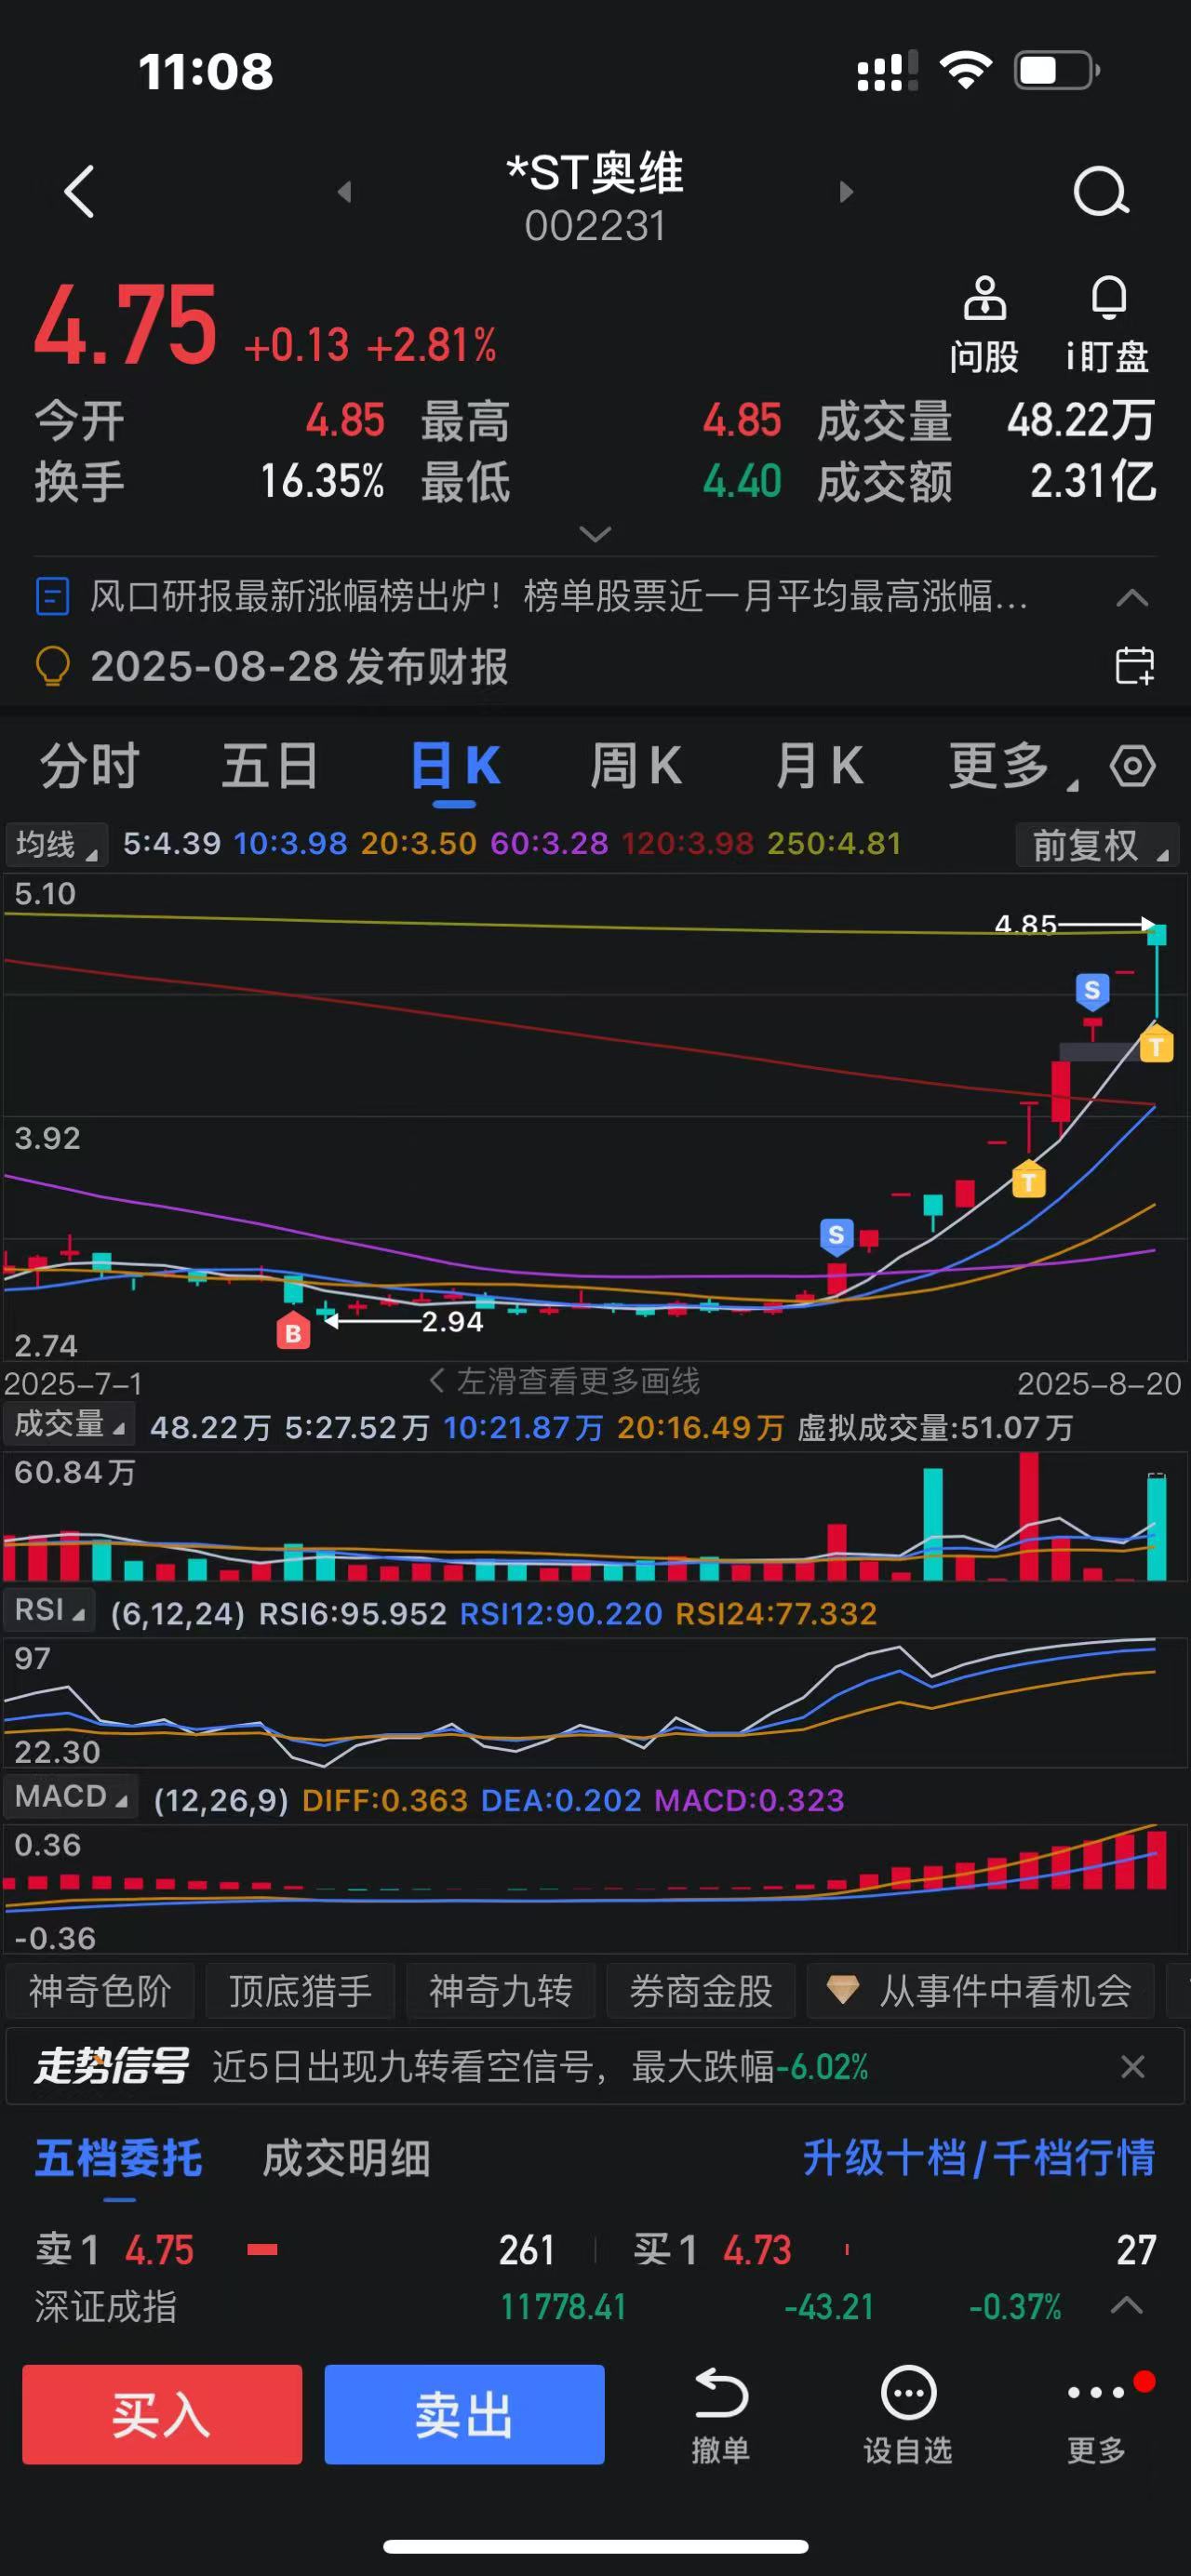Tap the 券商金股 button
1191x2576 pixels.
(701, 1990)
